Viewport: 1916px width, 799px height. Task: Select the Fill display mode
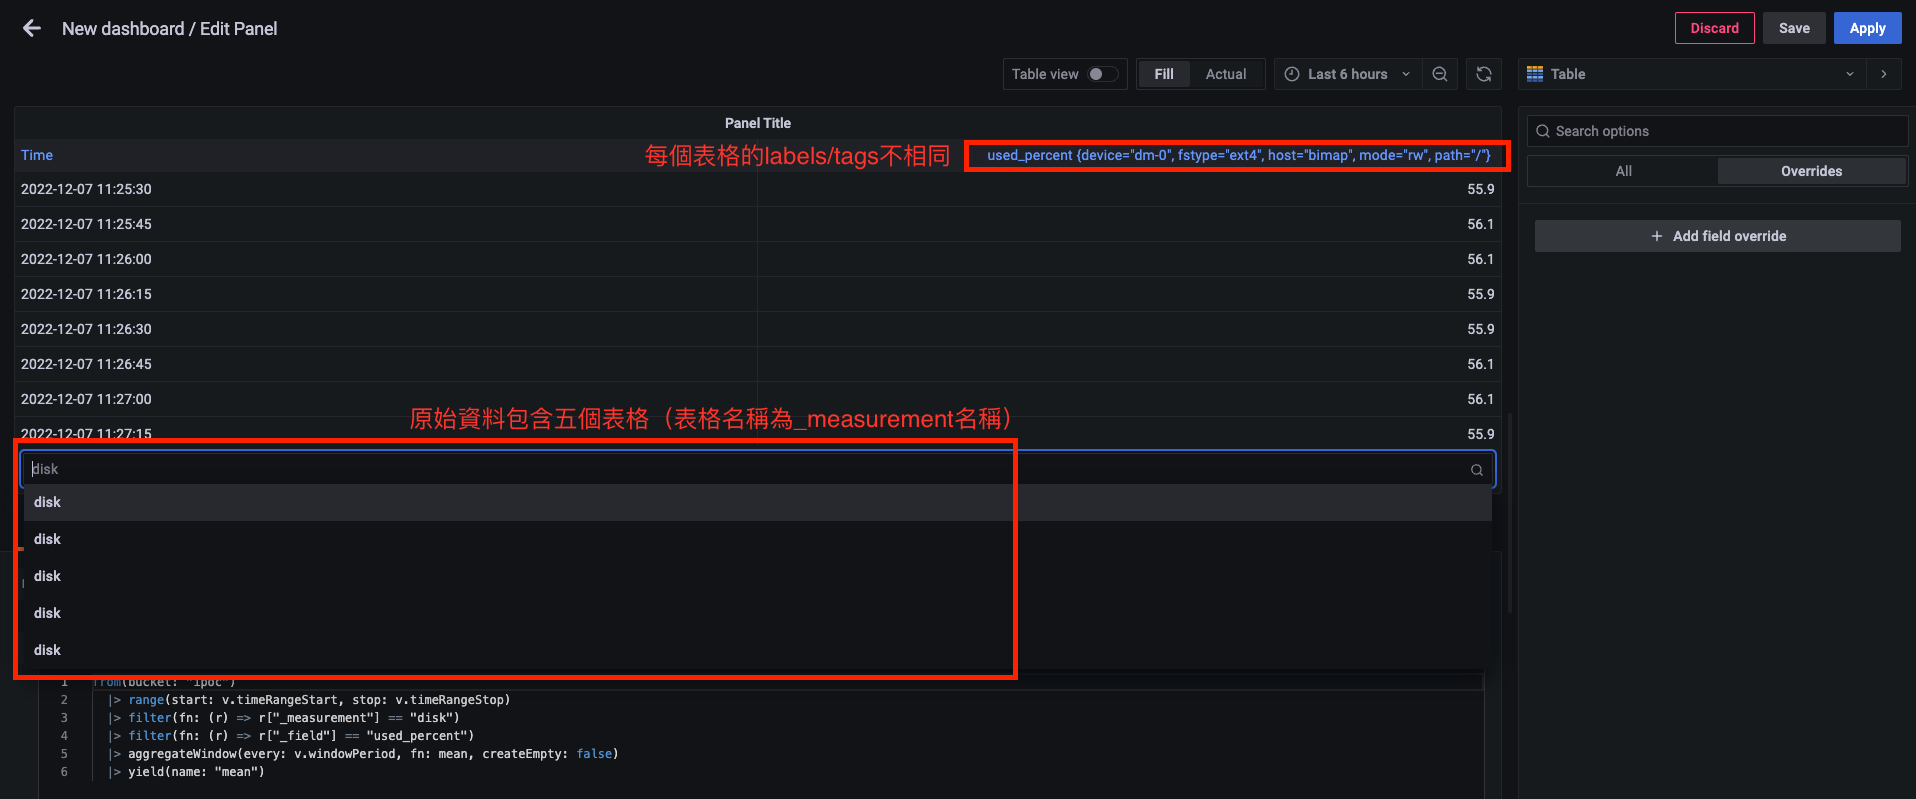click(x=1164, y=74)
